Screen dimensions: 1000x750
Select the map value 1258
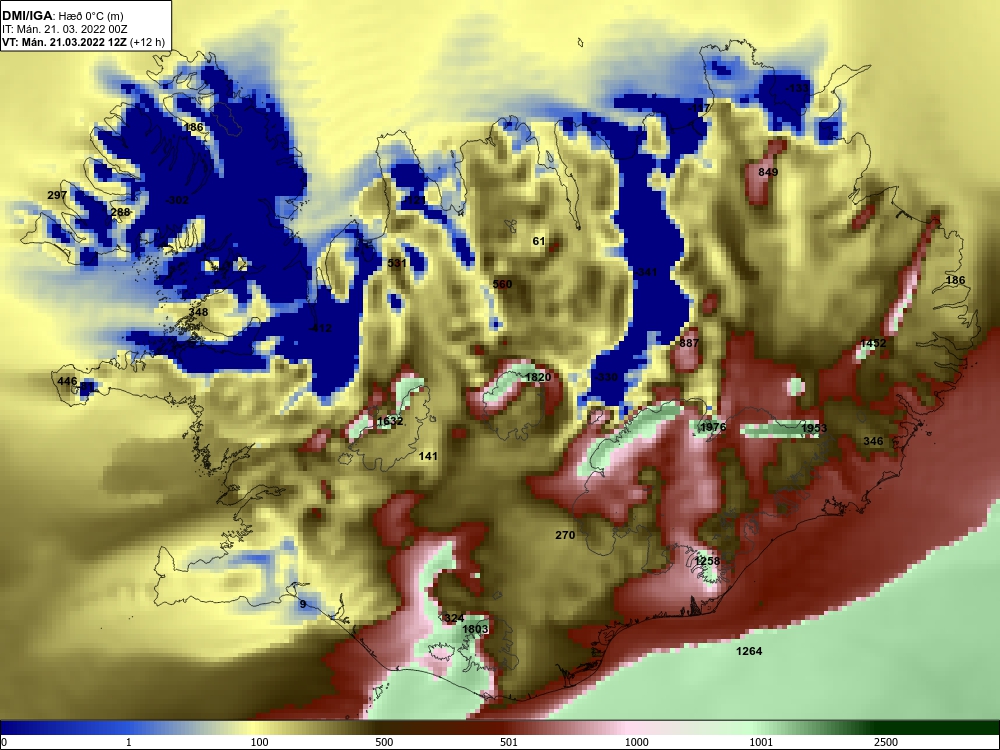coord(707,561)
